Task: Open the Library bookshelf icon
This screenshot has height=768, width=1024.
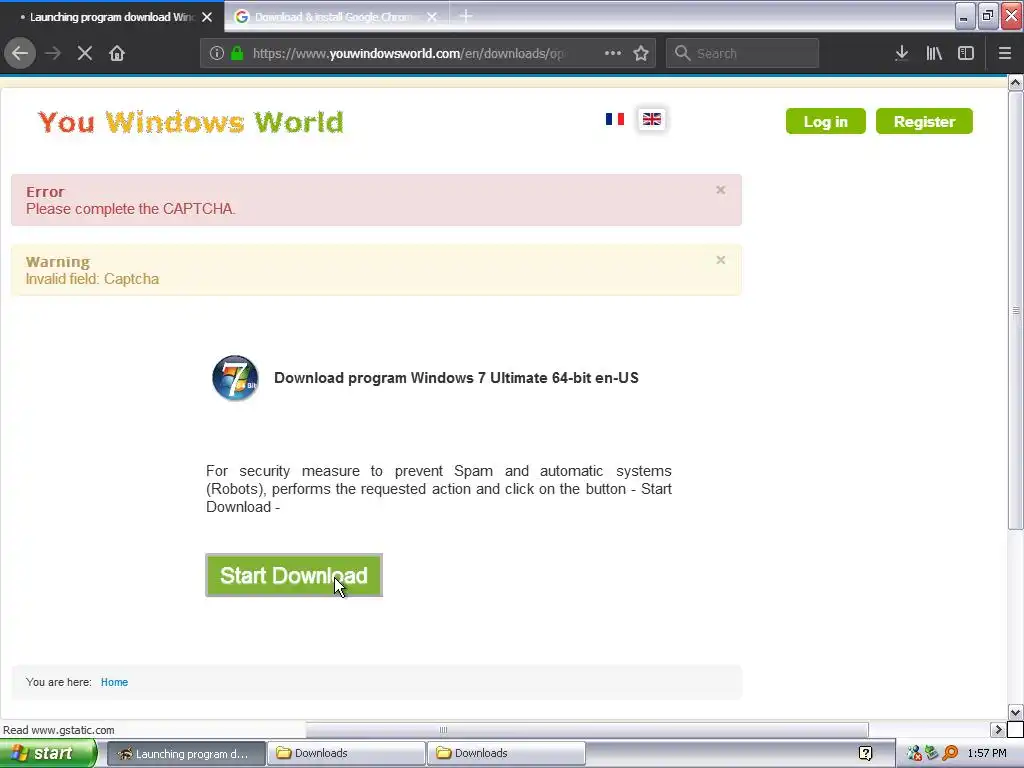Action: coord(934,54)
